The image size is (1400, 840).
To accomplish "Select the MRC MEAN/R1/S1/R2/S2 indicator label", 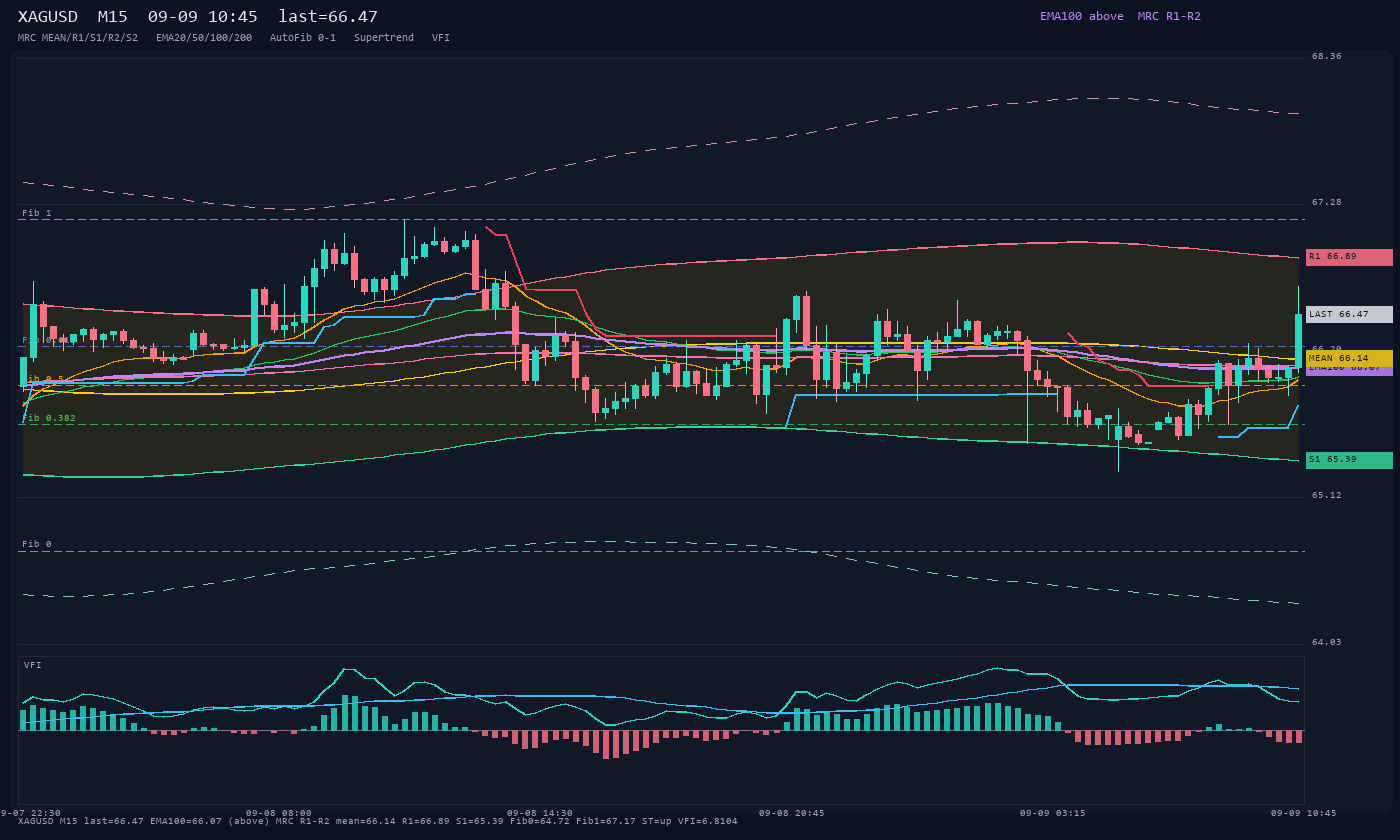I will coord(78,38).
